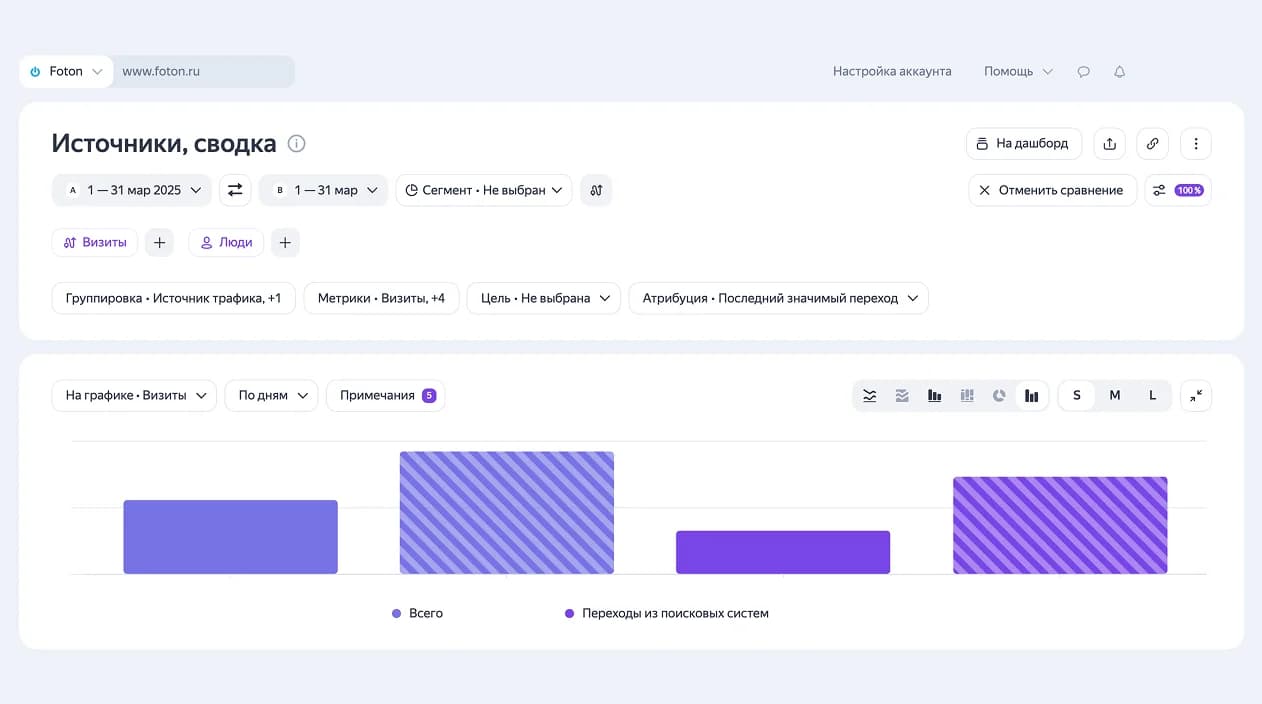Switch to the area chart type
Image resolution: width=1262 pixels, height=704 pixels.
click(902, 395)
